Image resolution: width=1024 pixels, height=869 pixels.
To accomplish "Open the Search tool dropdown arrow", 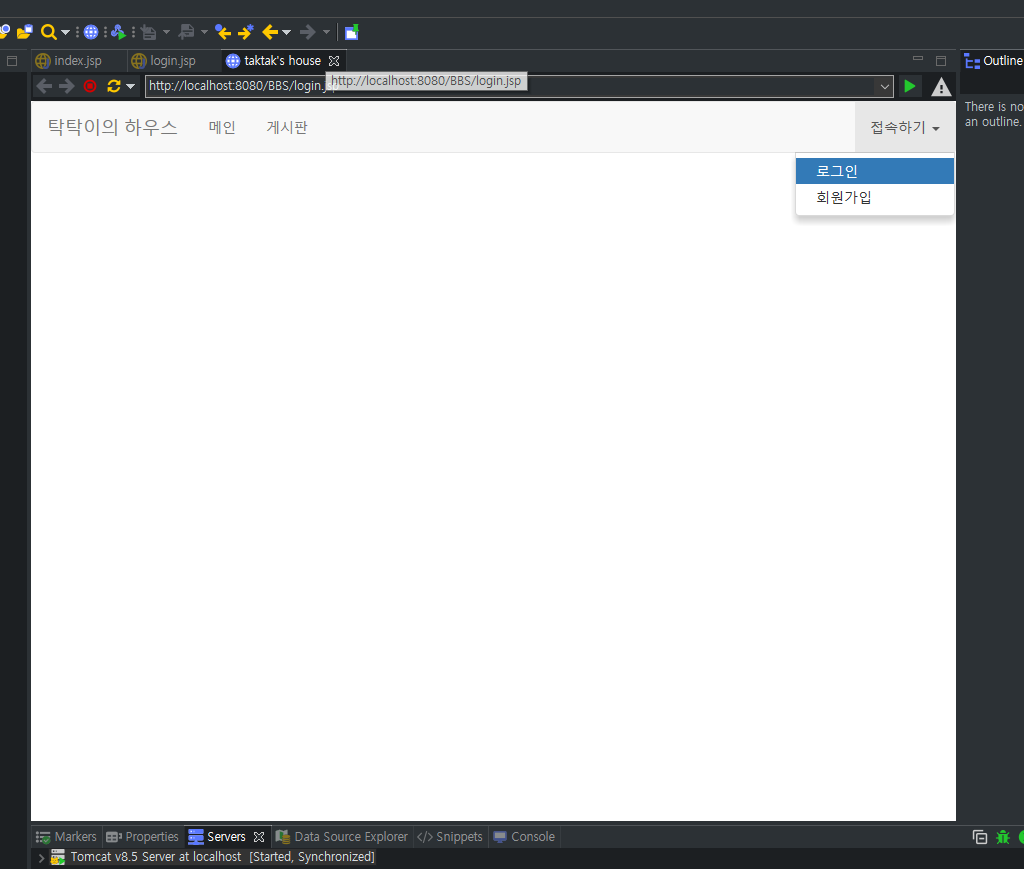I will (65, 32).
